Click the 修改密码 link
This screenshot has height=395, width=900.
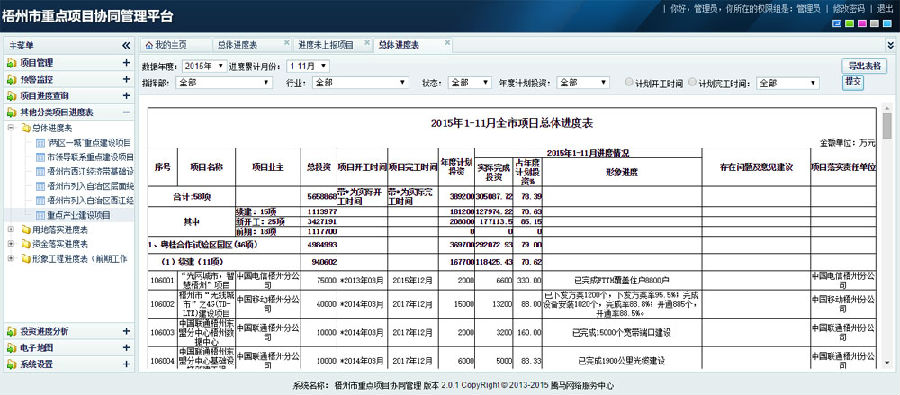coord(848,9)
